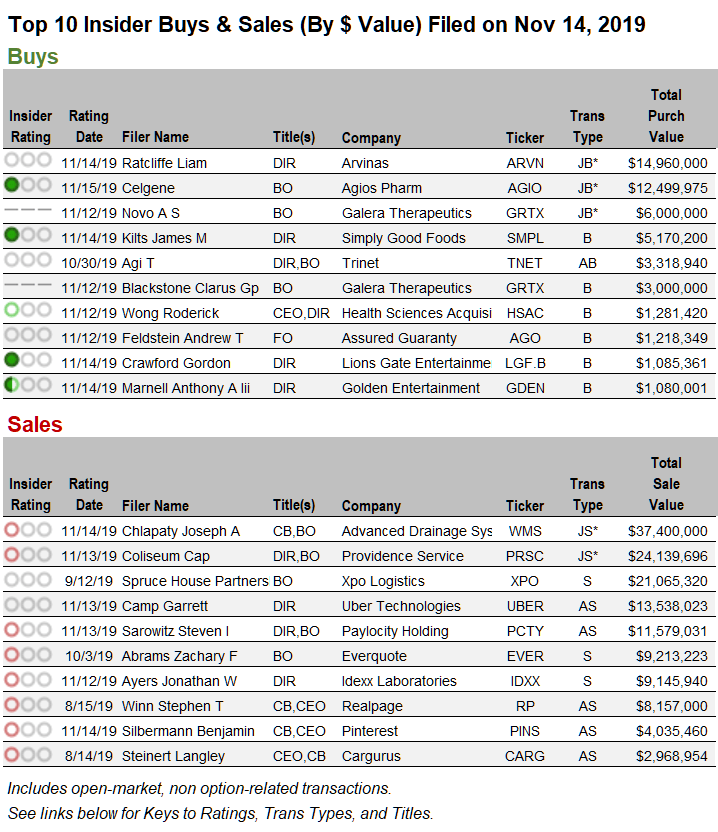The width and height of the screenshot is (718, 832).
Task: Click the Filer Name header in Buys table
Action: click(x=155, y=137)
